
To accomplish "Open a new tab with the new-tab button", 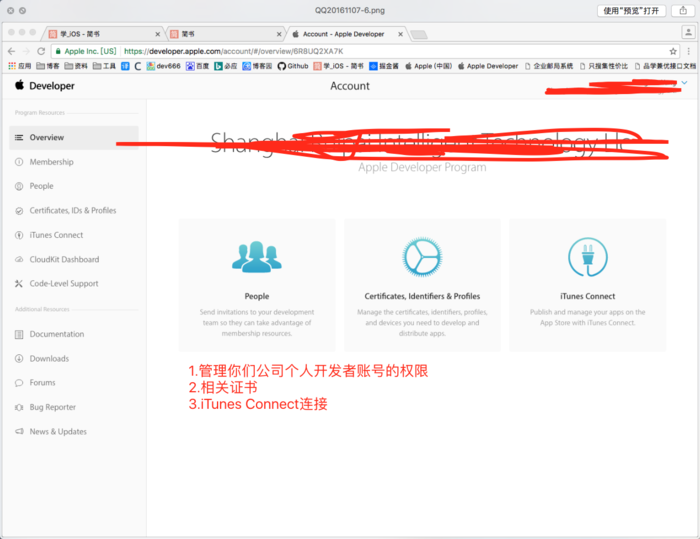I will coord(419,34).
